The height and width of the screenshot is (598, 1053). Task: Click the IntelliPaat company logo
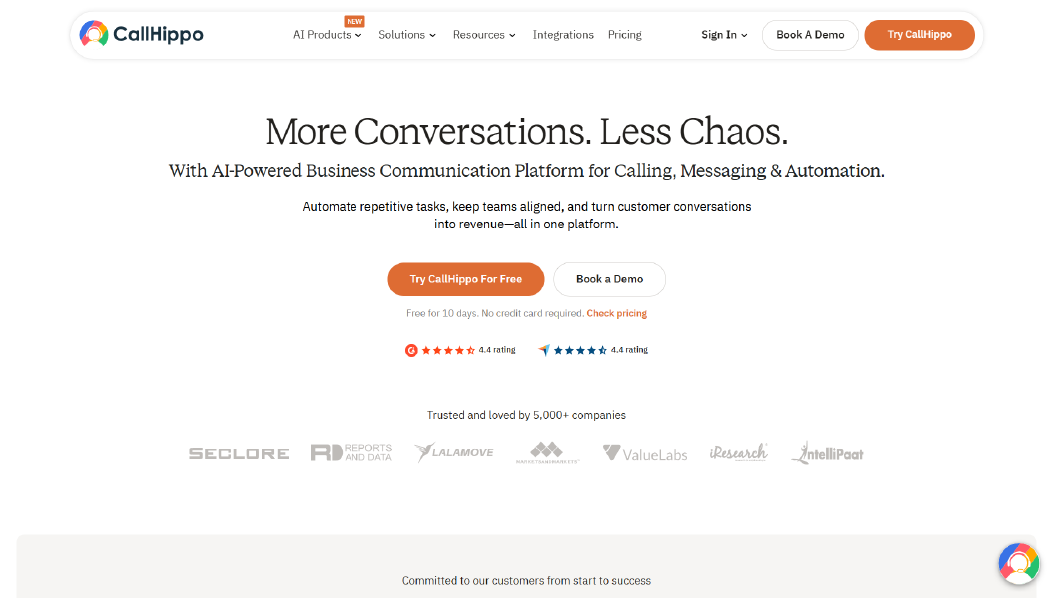(x=827, y=452)
